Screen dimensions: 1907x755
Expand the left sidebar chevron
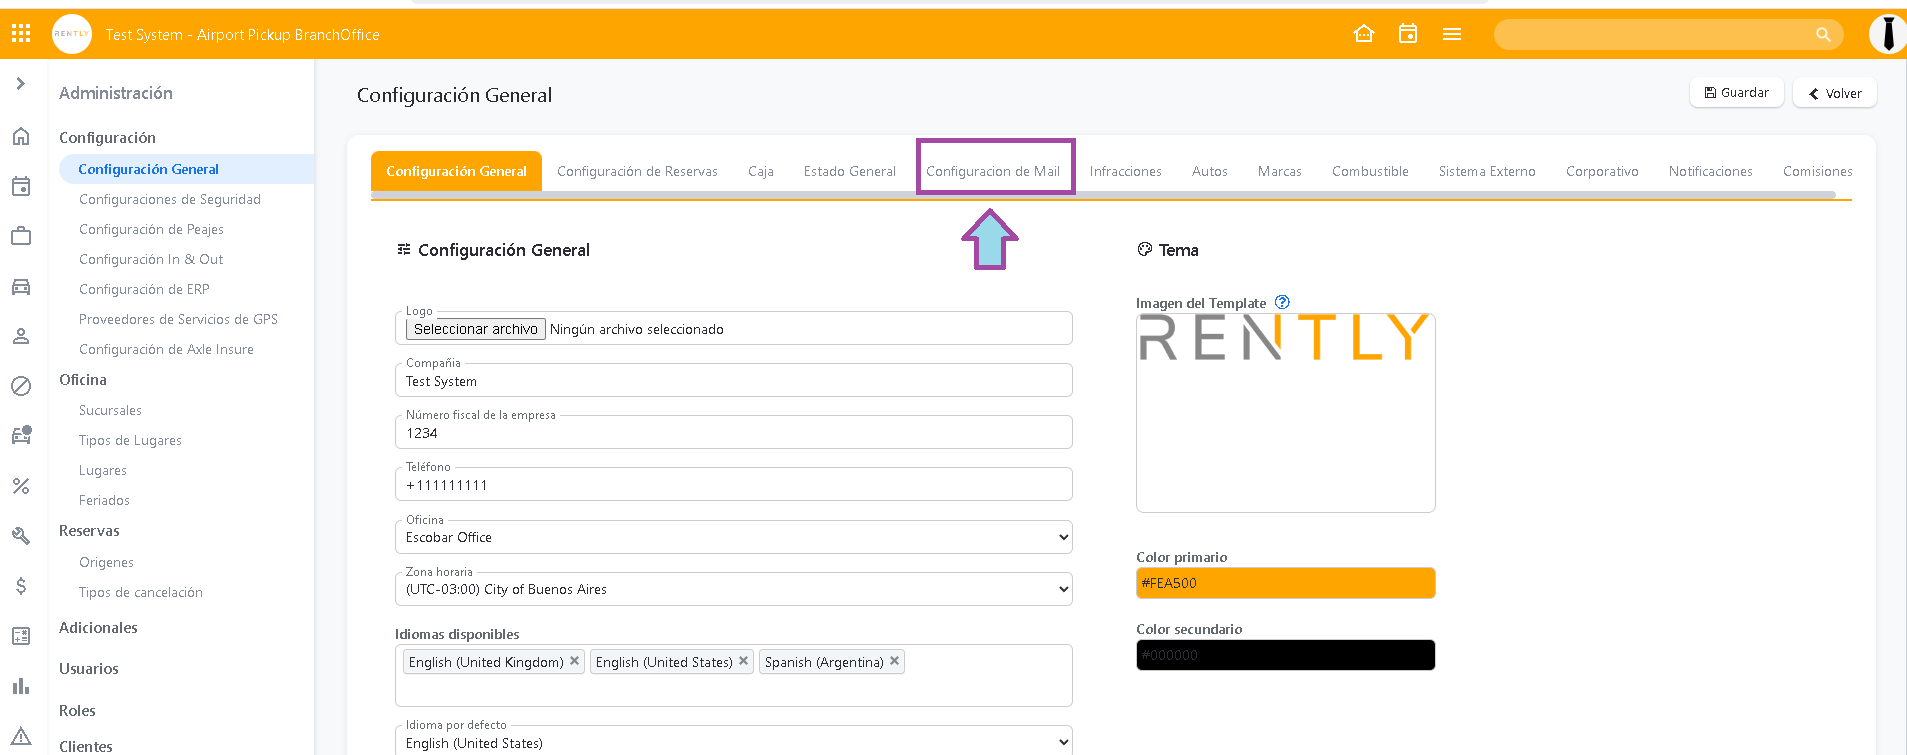tap(21, 84)
